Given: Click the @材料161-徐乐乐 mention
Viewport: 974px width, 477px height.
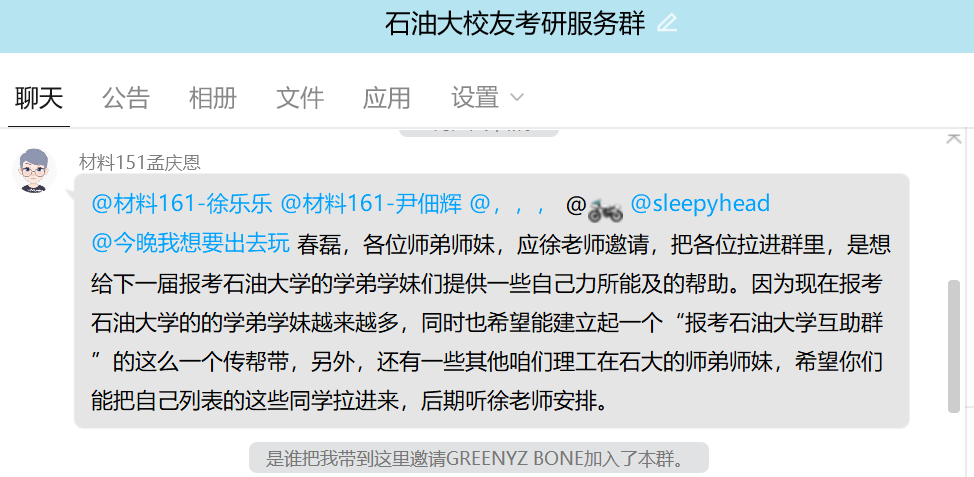Looking at the screenshot, I should 182,204.
